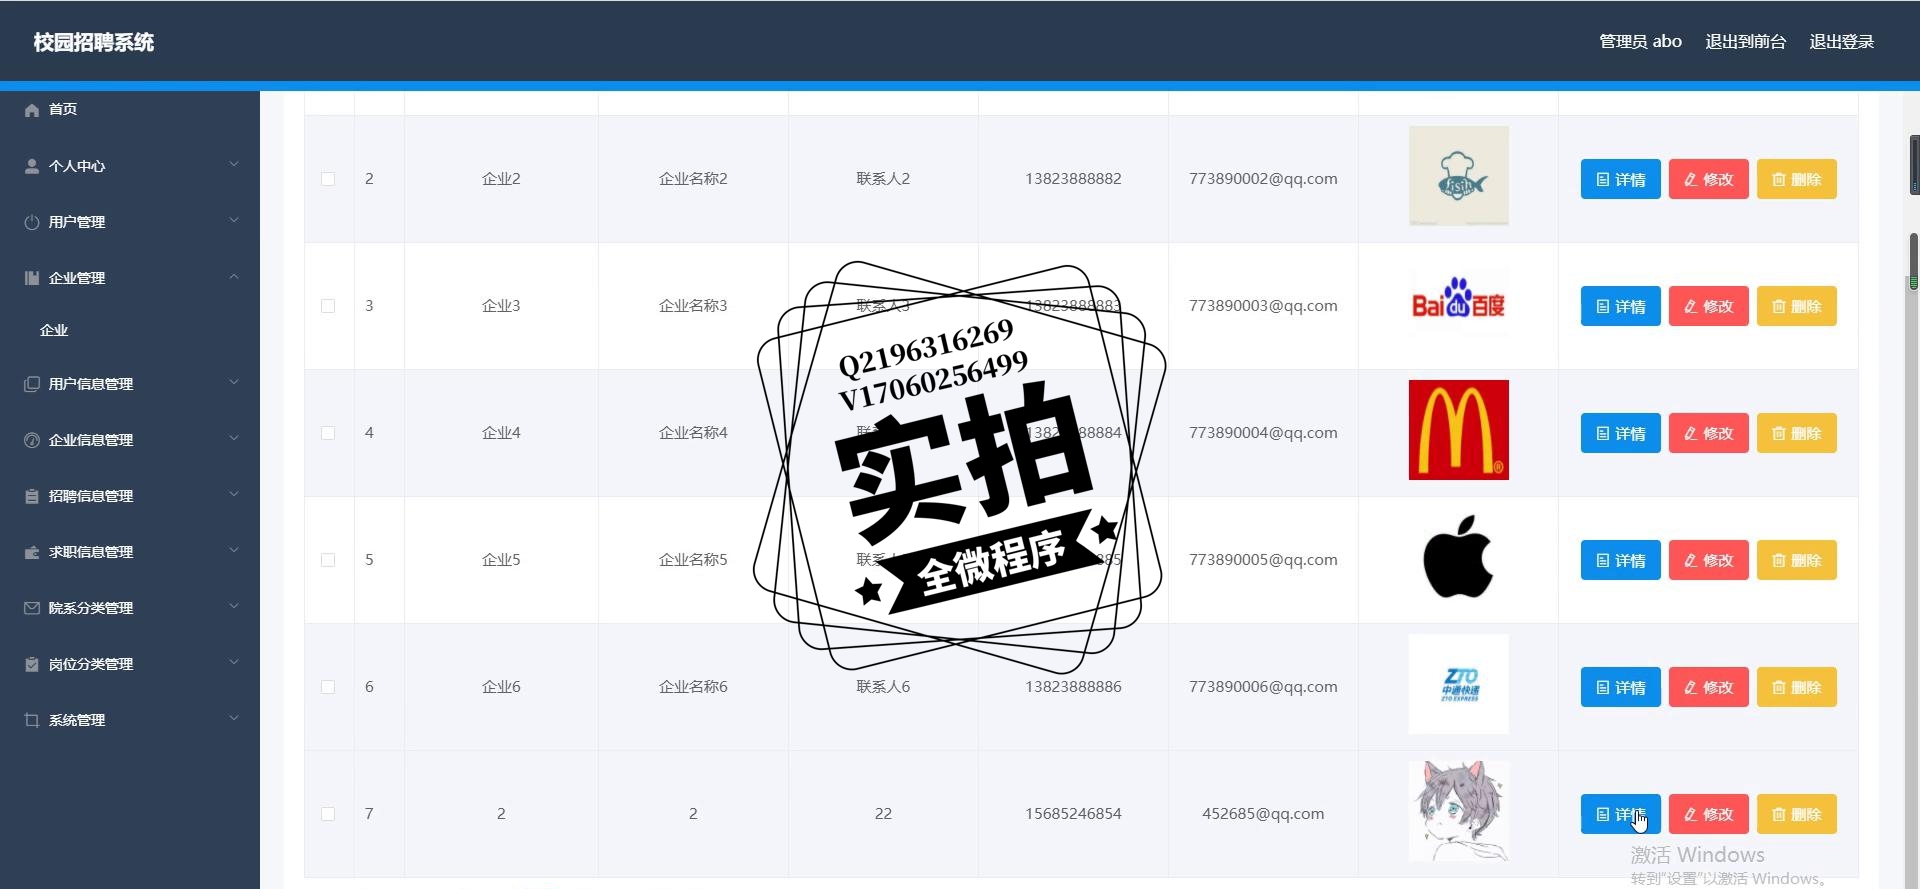Click 修改 for 企业4

pyautogui.click(x=1708, y=433)
